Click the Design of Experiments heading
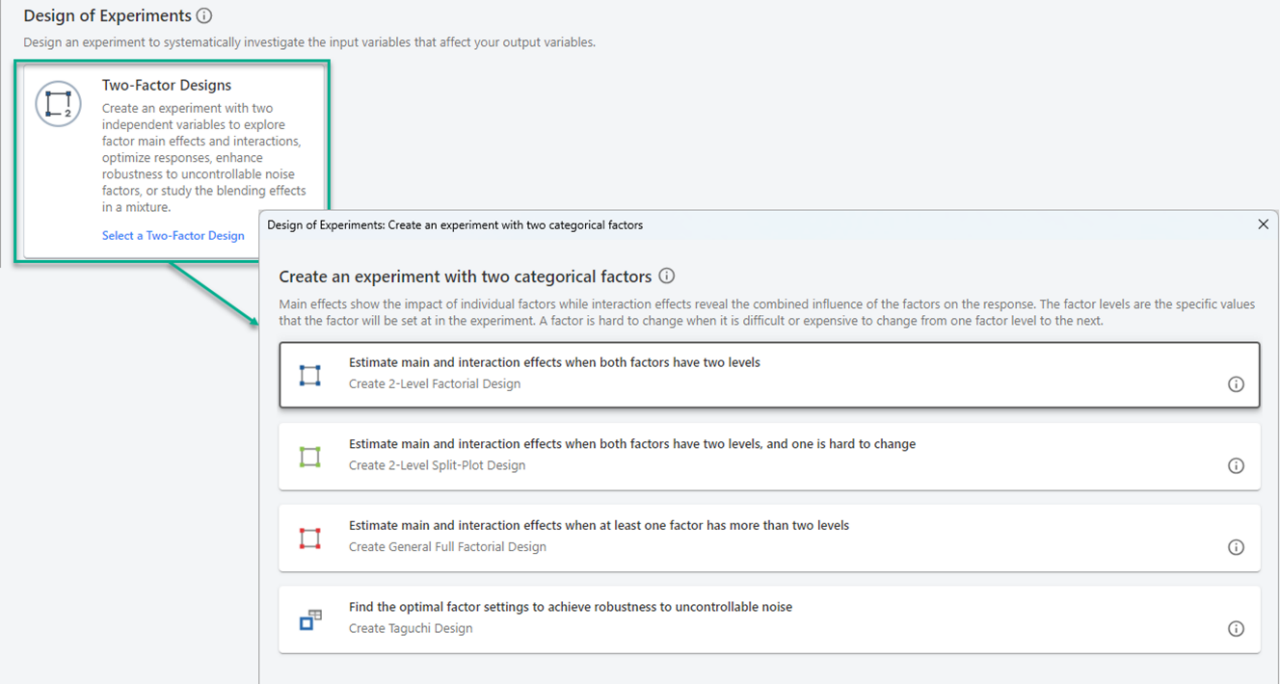 coord(108,15)
